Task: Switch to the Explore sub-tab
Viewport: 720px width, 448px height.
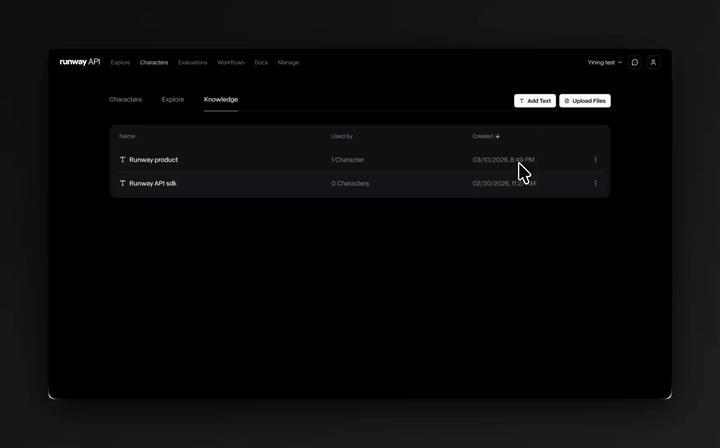Action: coord(173,100)
